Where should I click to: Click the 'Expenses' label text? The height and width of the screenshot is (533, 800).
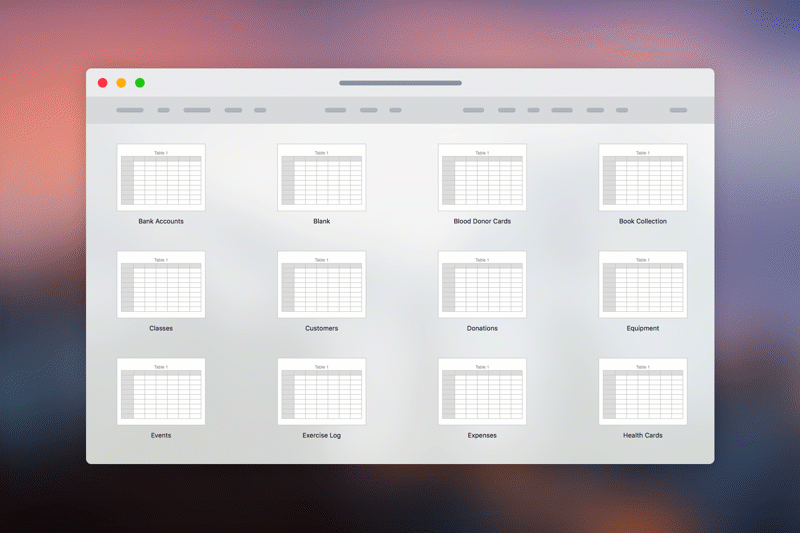tap(482, 435)
